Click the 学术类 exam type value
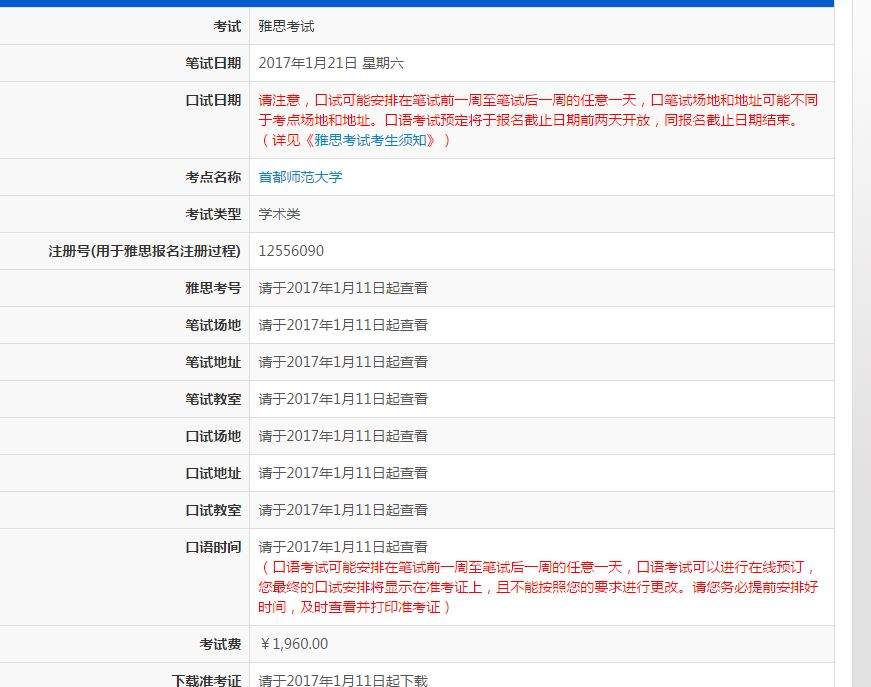Image resolution: width=871 pixels, height=687 pixels. point(279,214)
